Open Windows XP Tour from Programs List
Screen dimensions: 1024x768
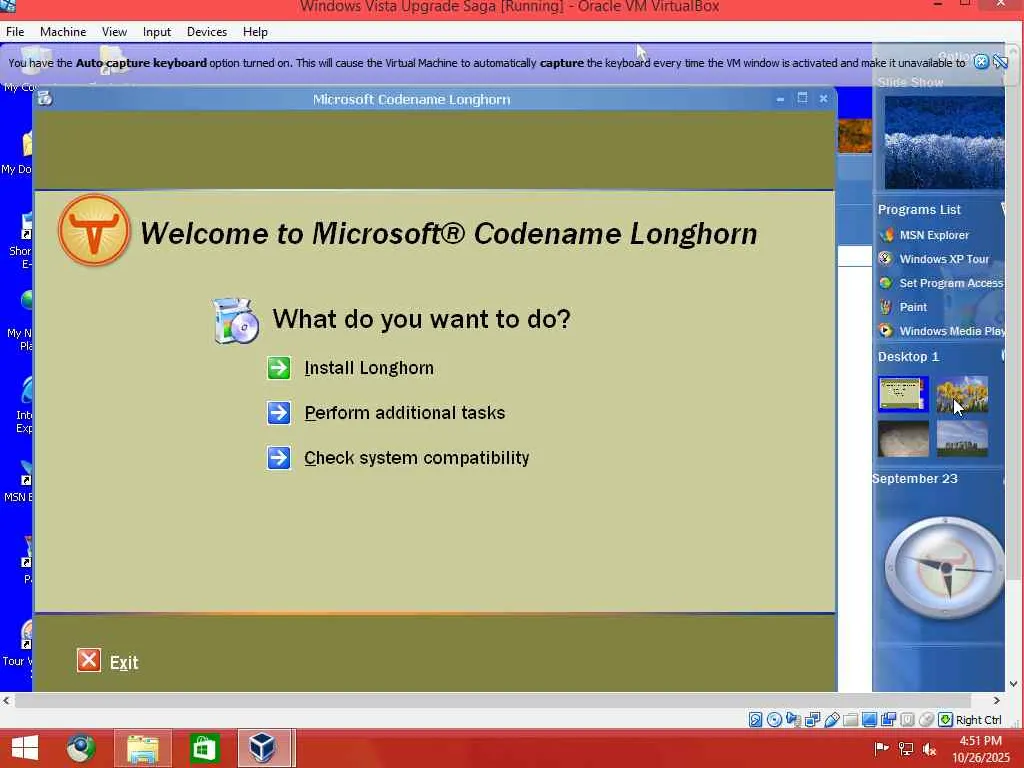(944, 259)
